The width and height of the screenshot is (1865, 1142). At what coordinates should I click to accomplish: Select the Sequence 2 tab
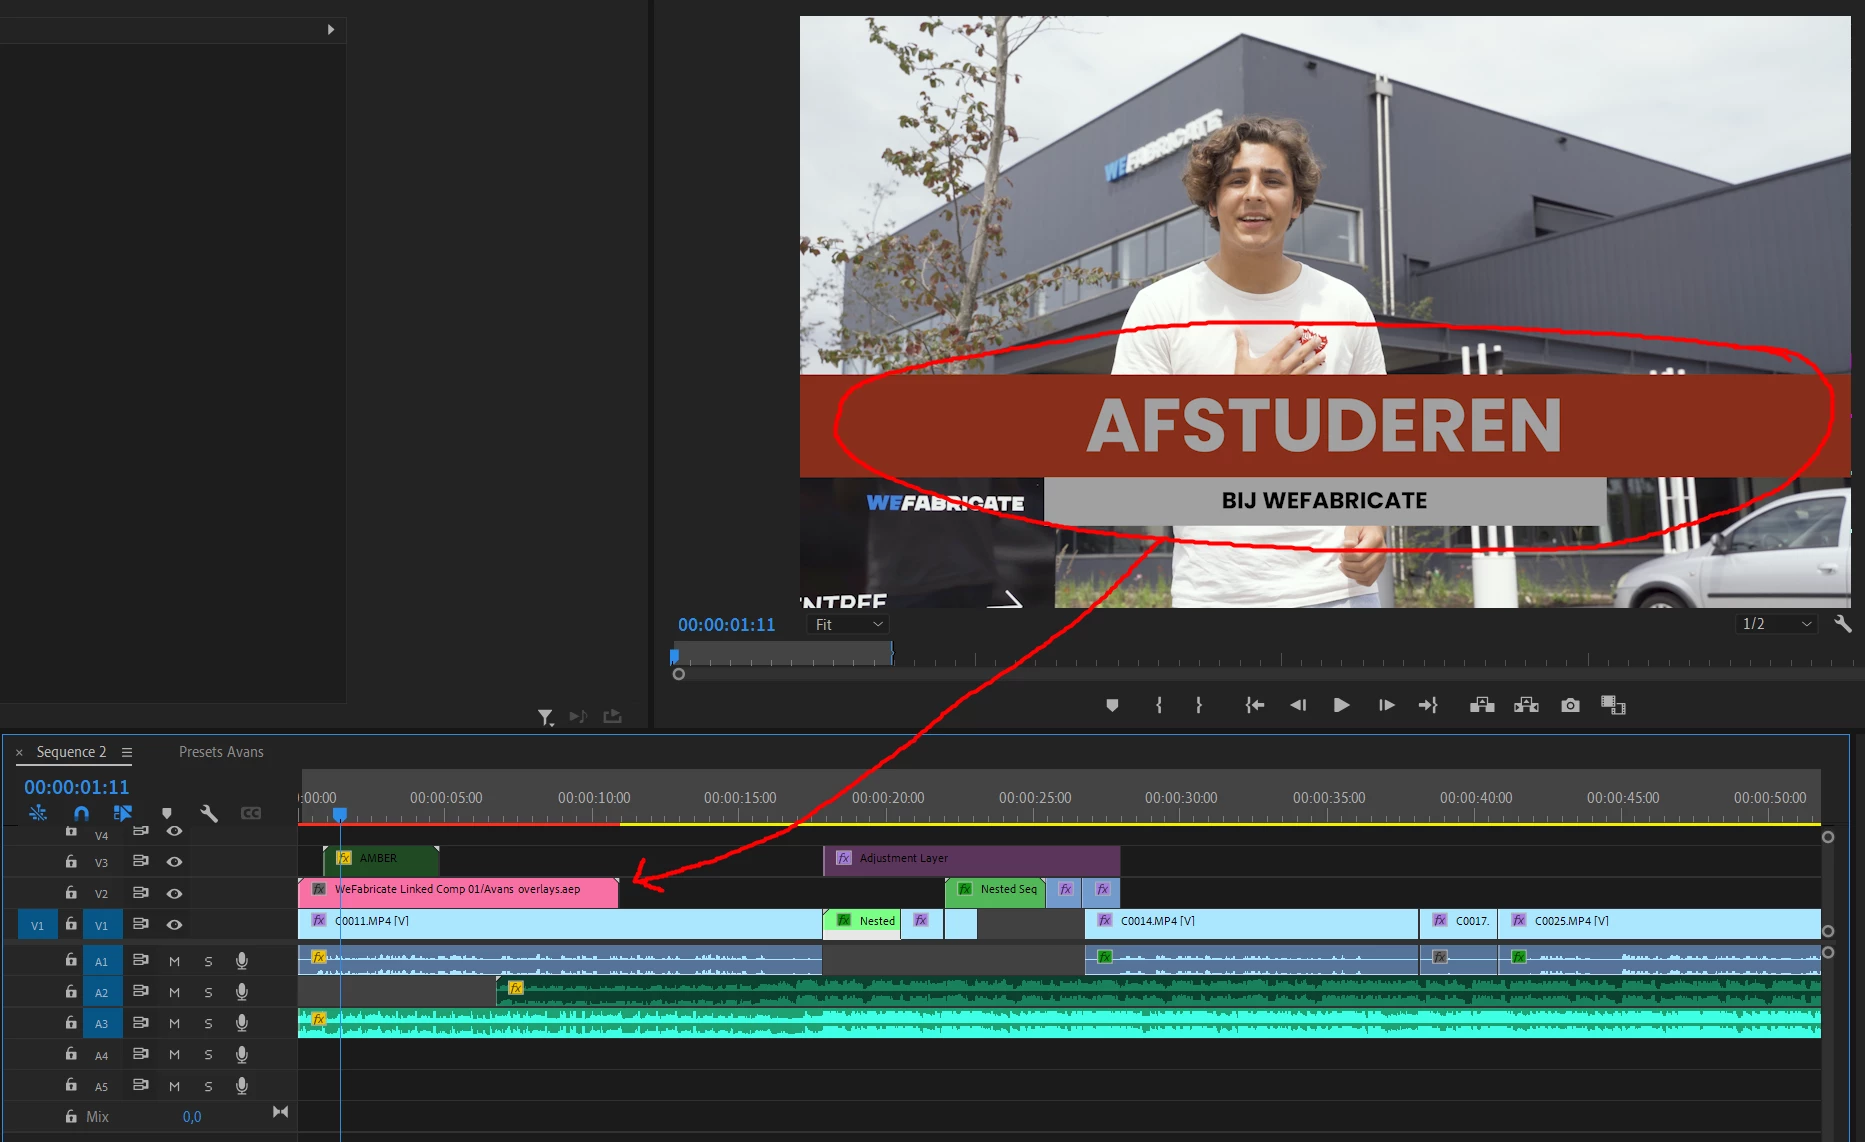71,752
